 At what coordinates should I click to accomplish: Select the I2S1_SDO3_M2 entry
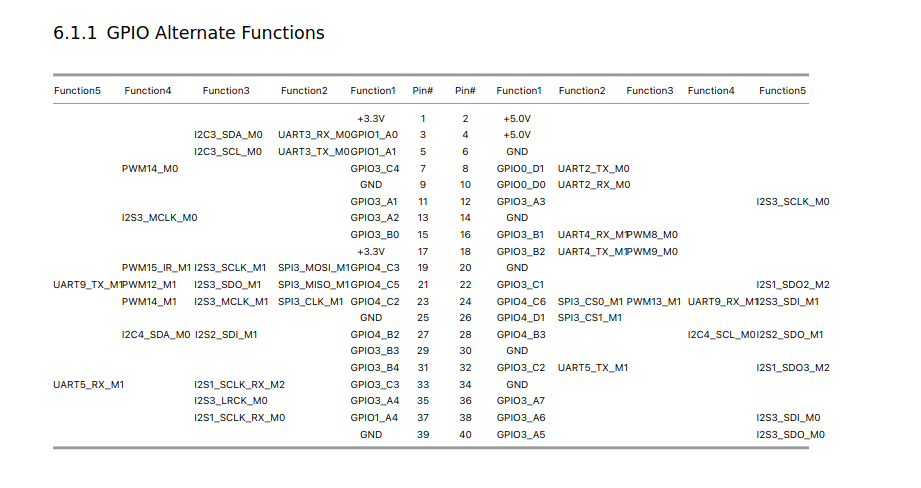(x=793, y=368)
